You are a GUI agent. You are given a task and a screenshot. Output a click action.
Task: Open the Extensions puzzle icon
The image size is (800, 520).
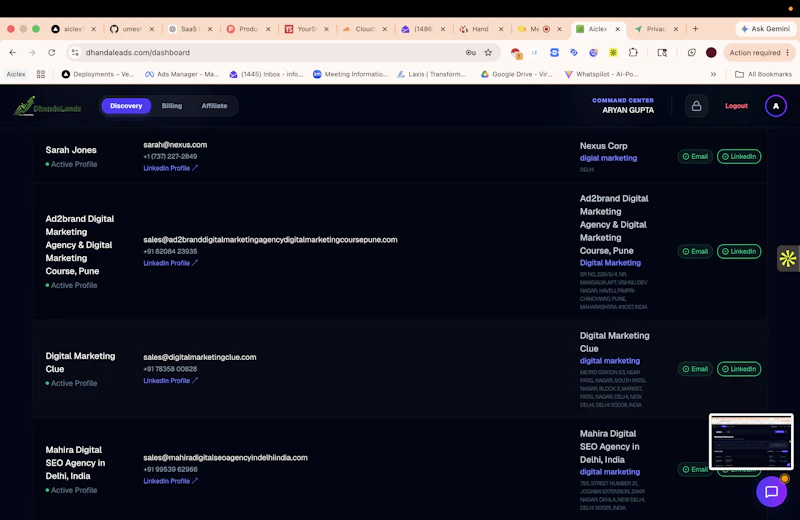coord(633,53)
